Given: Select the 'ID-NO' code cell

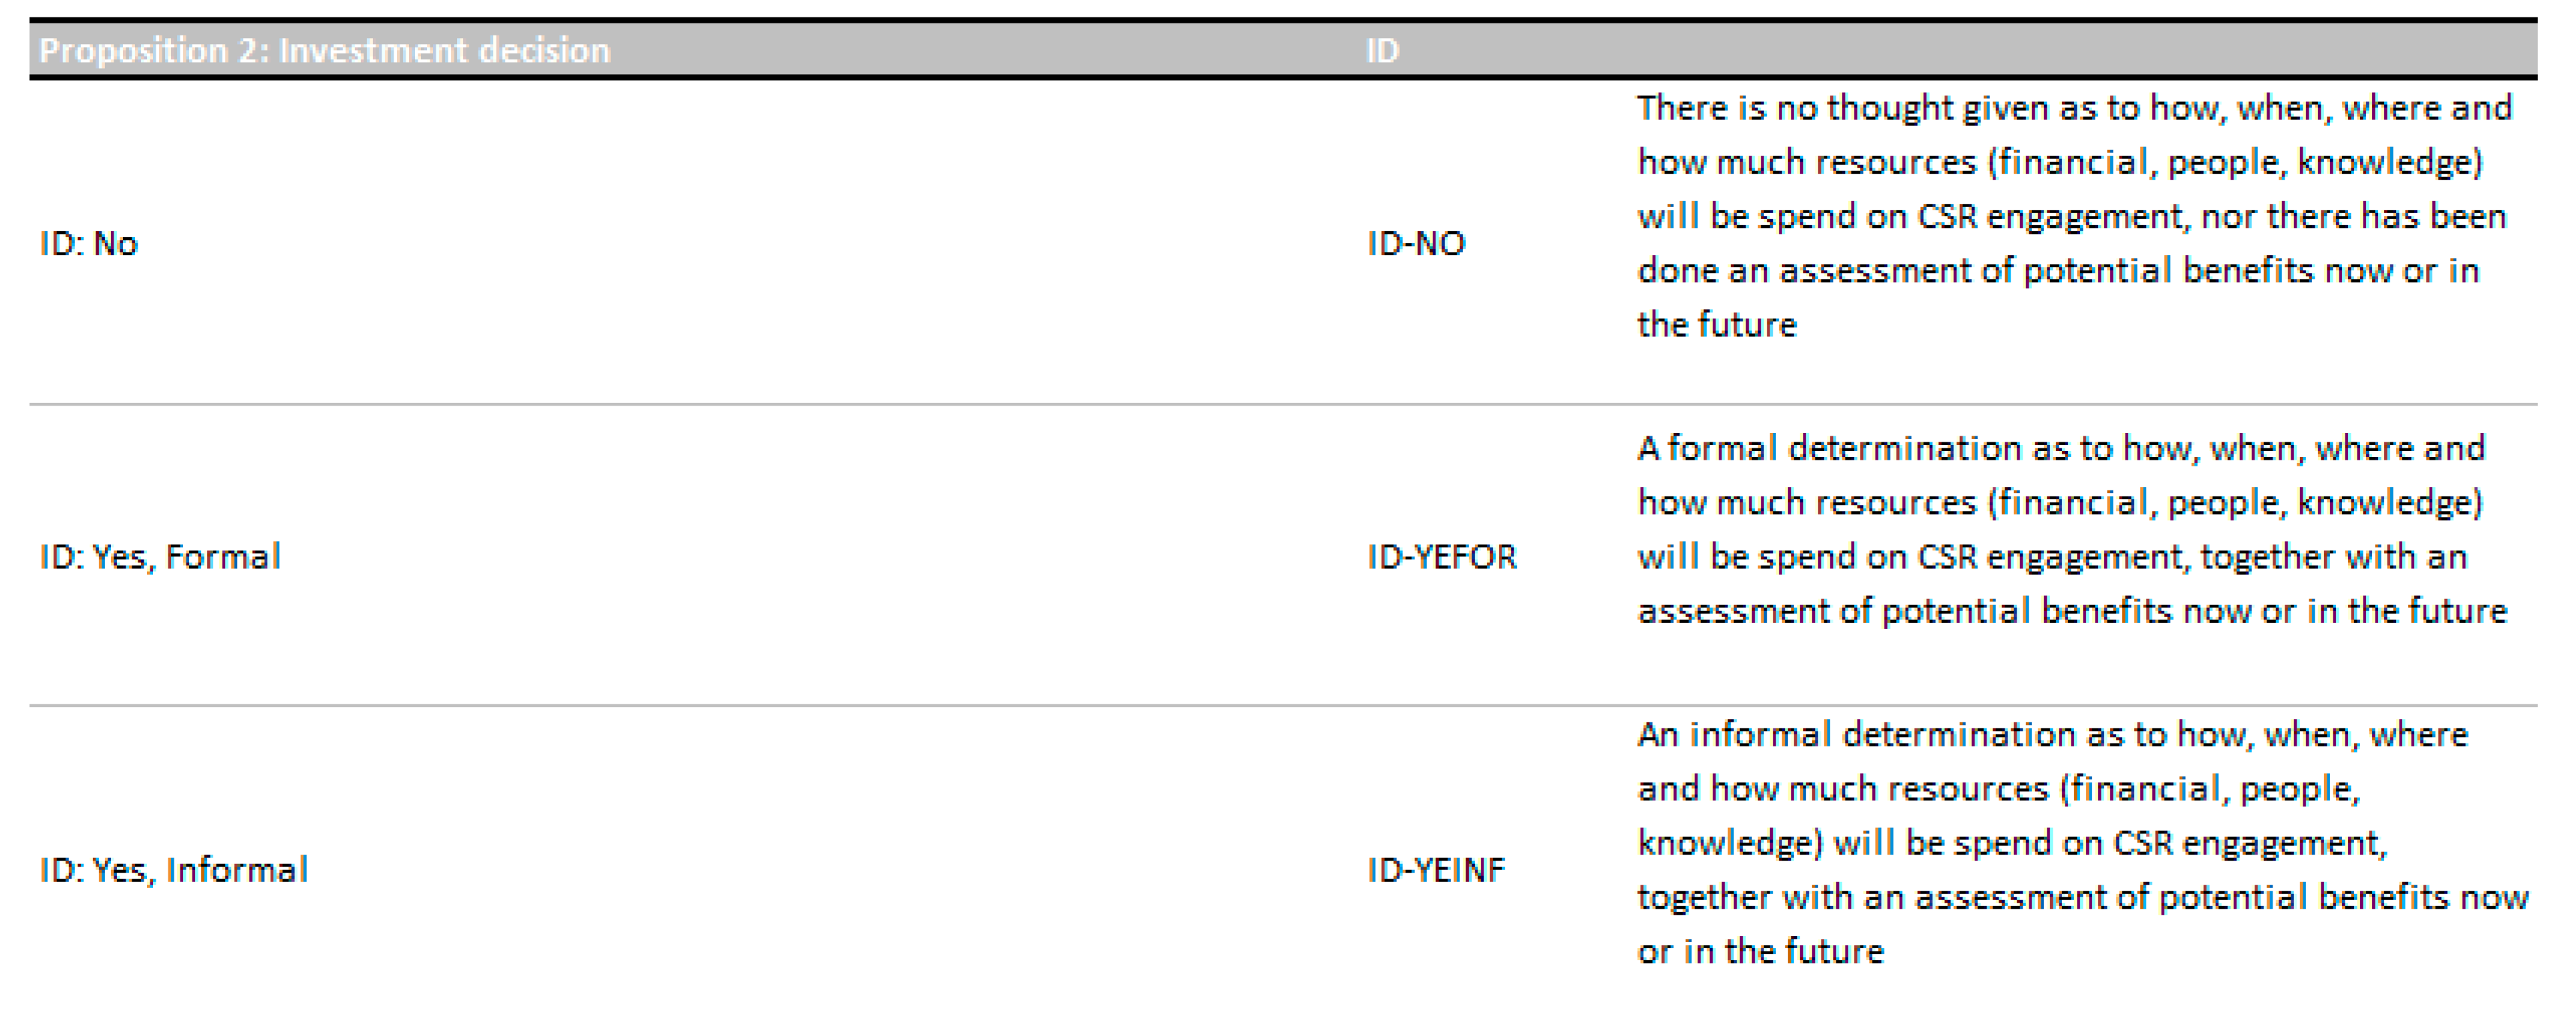Looking at the screenshot, I should (x=1415, y=243).
